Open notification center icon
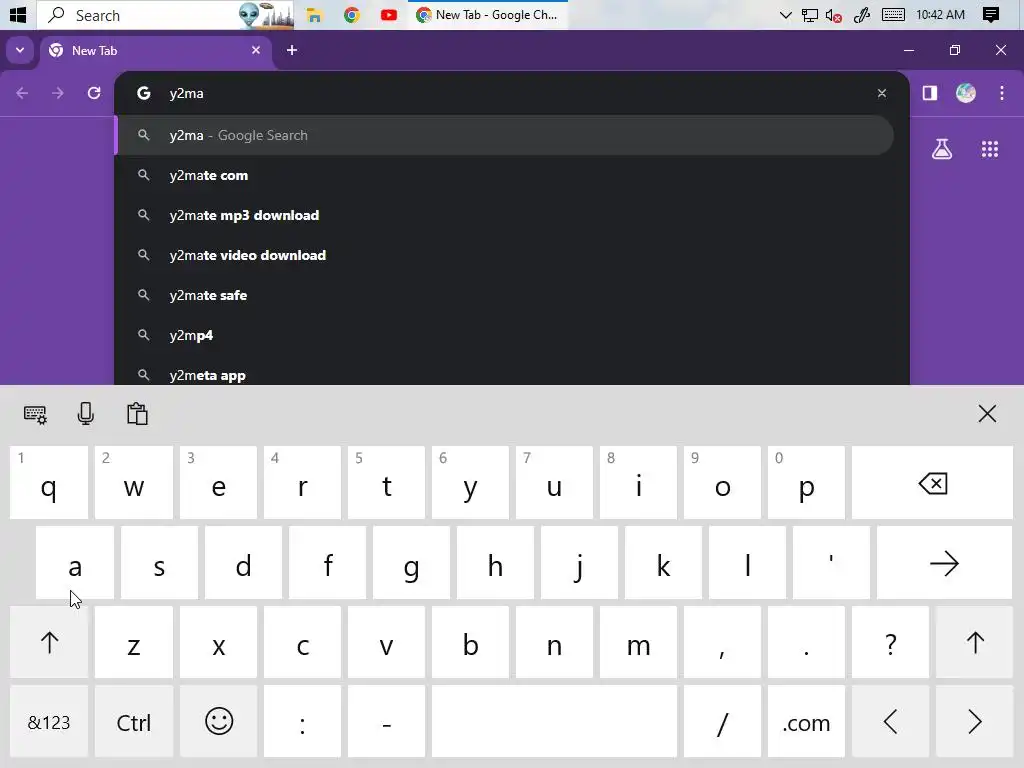1024x768 pixels. pyautogui.click(x=991, y=15)
